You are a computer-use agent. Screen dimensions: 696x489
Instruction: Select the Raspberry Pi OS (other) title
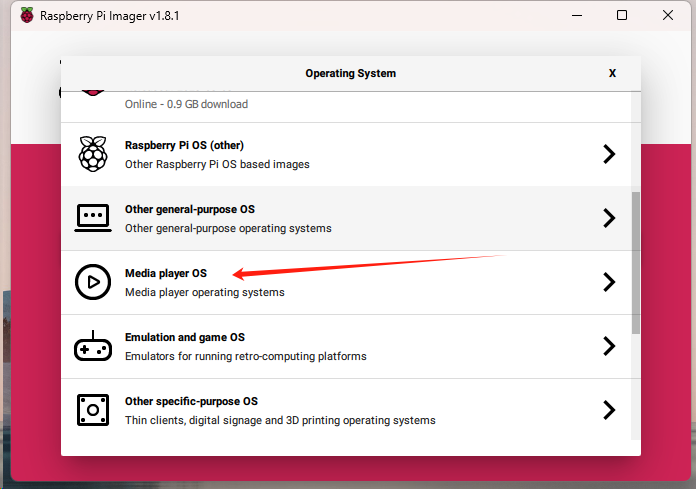click(184, 146)
